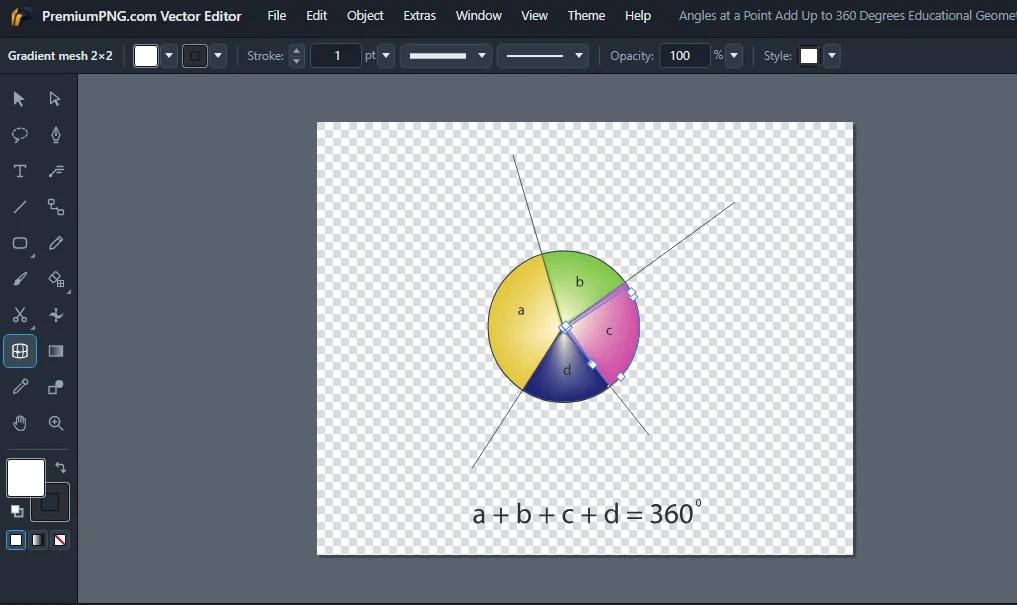Choose the Pen tool

[56, 135]
